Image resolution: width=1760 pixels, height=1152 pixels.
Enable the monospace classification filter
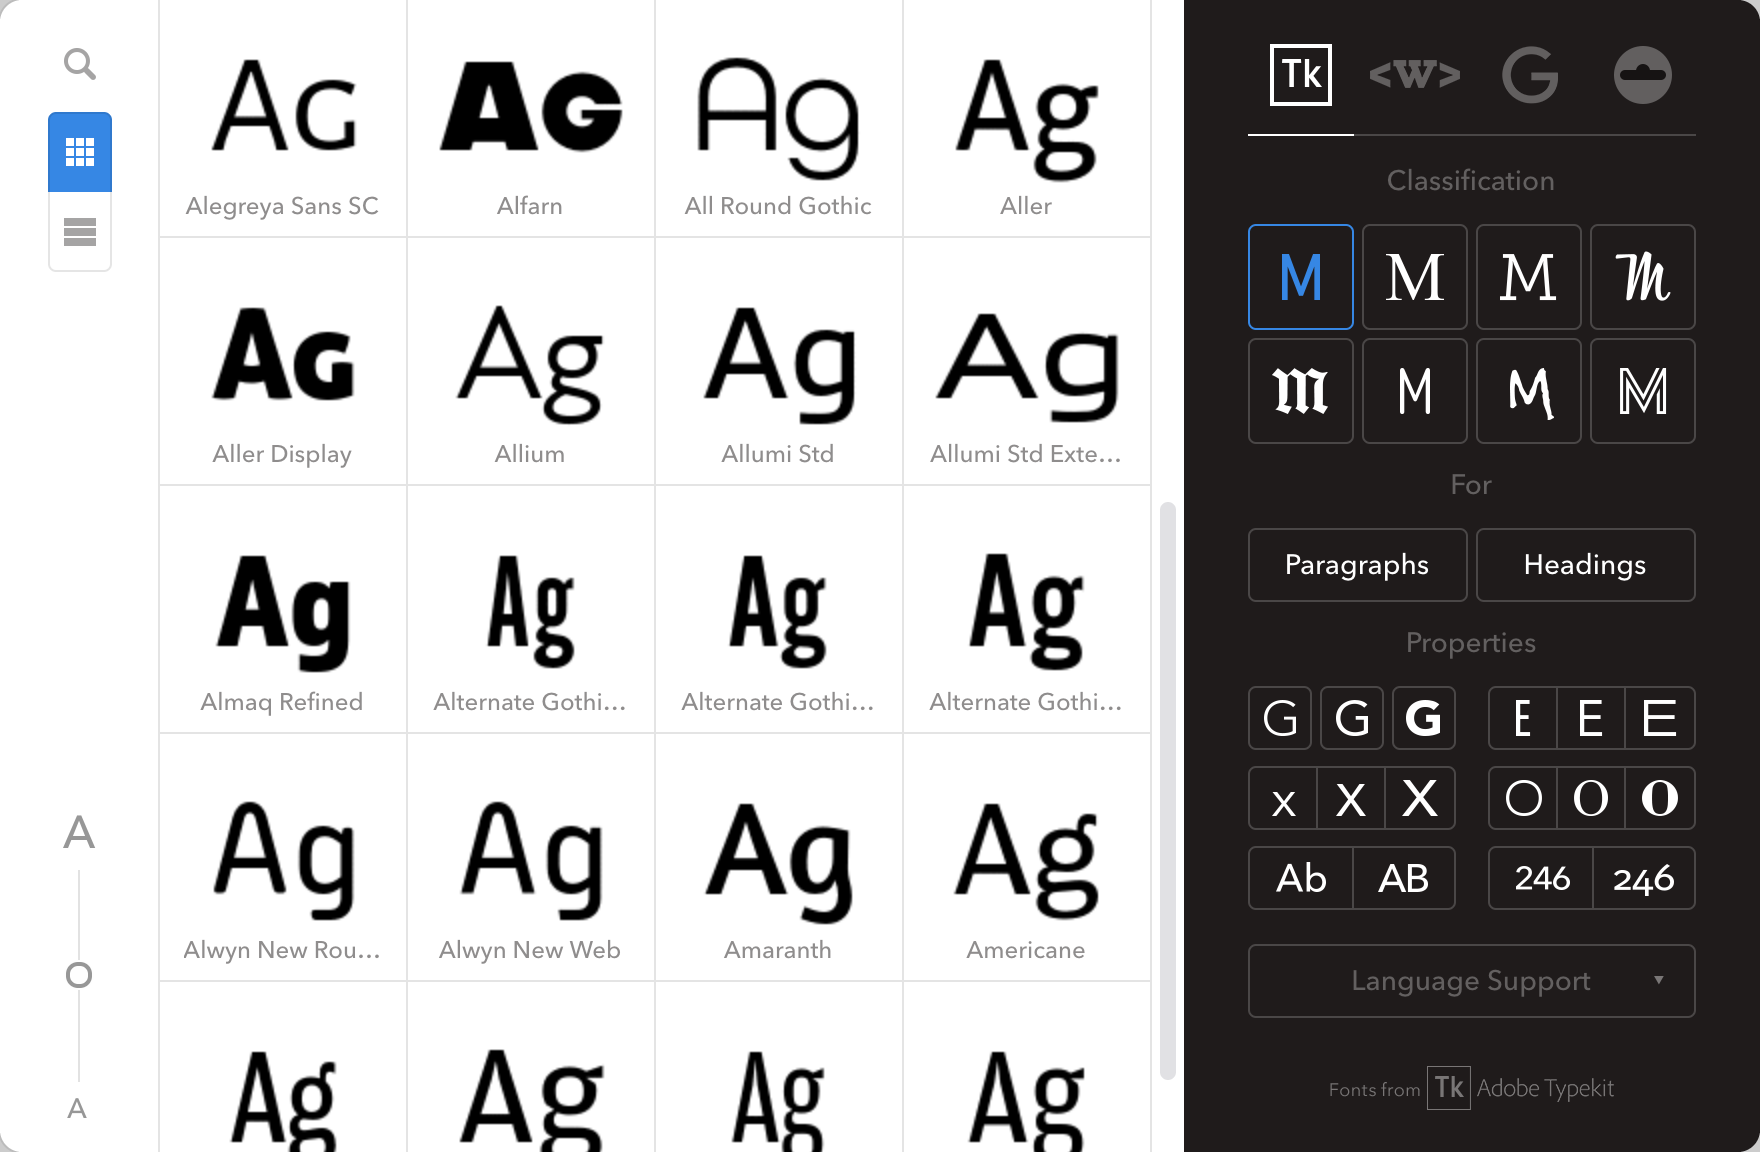[1415, 391]
